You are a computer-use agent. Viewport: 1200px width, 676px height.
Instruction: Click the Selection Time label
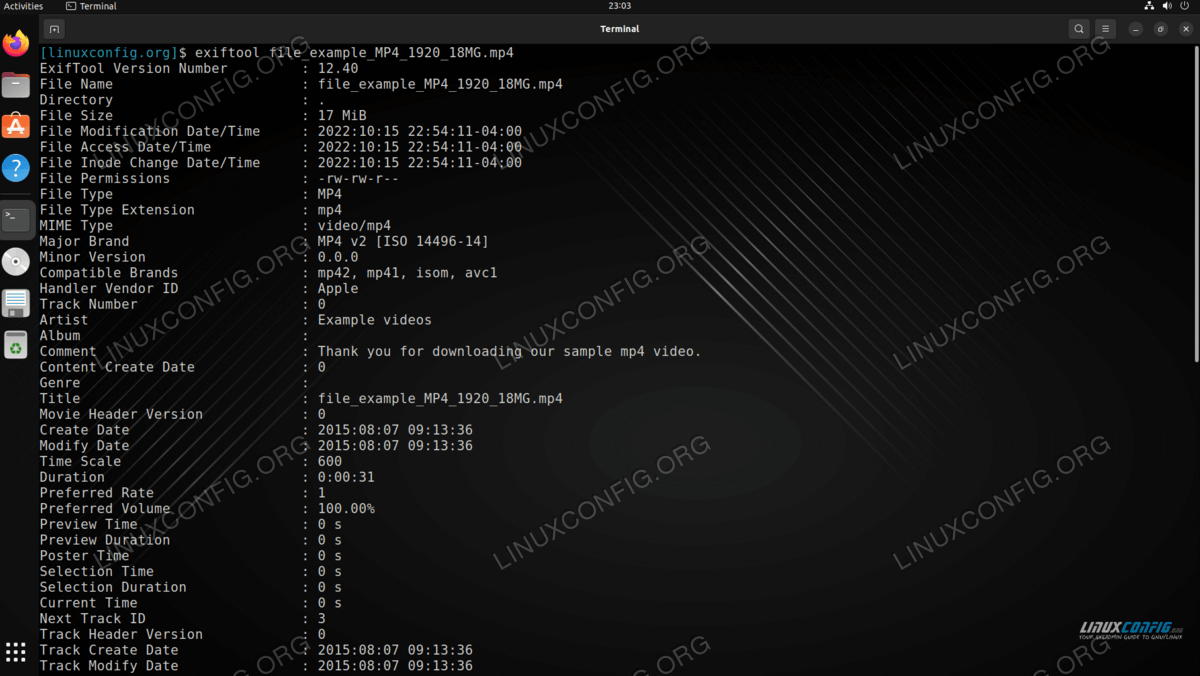point(97,571)
